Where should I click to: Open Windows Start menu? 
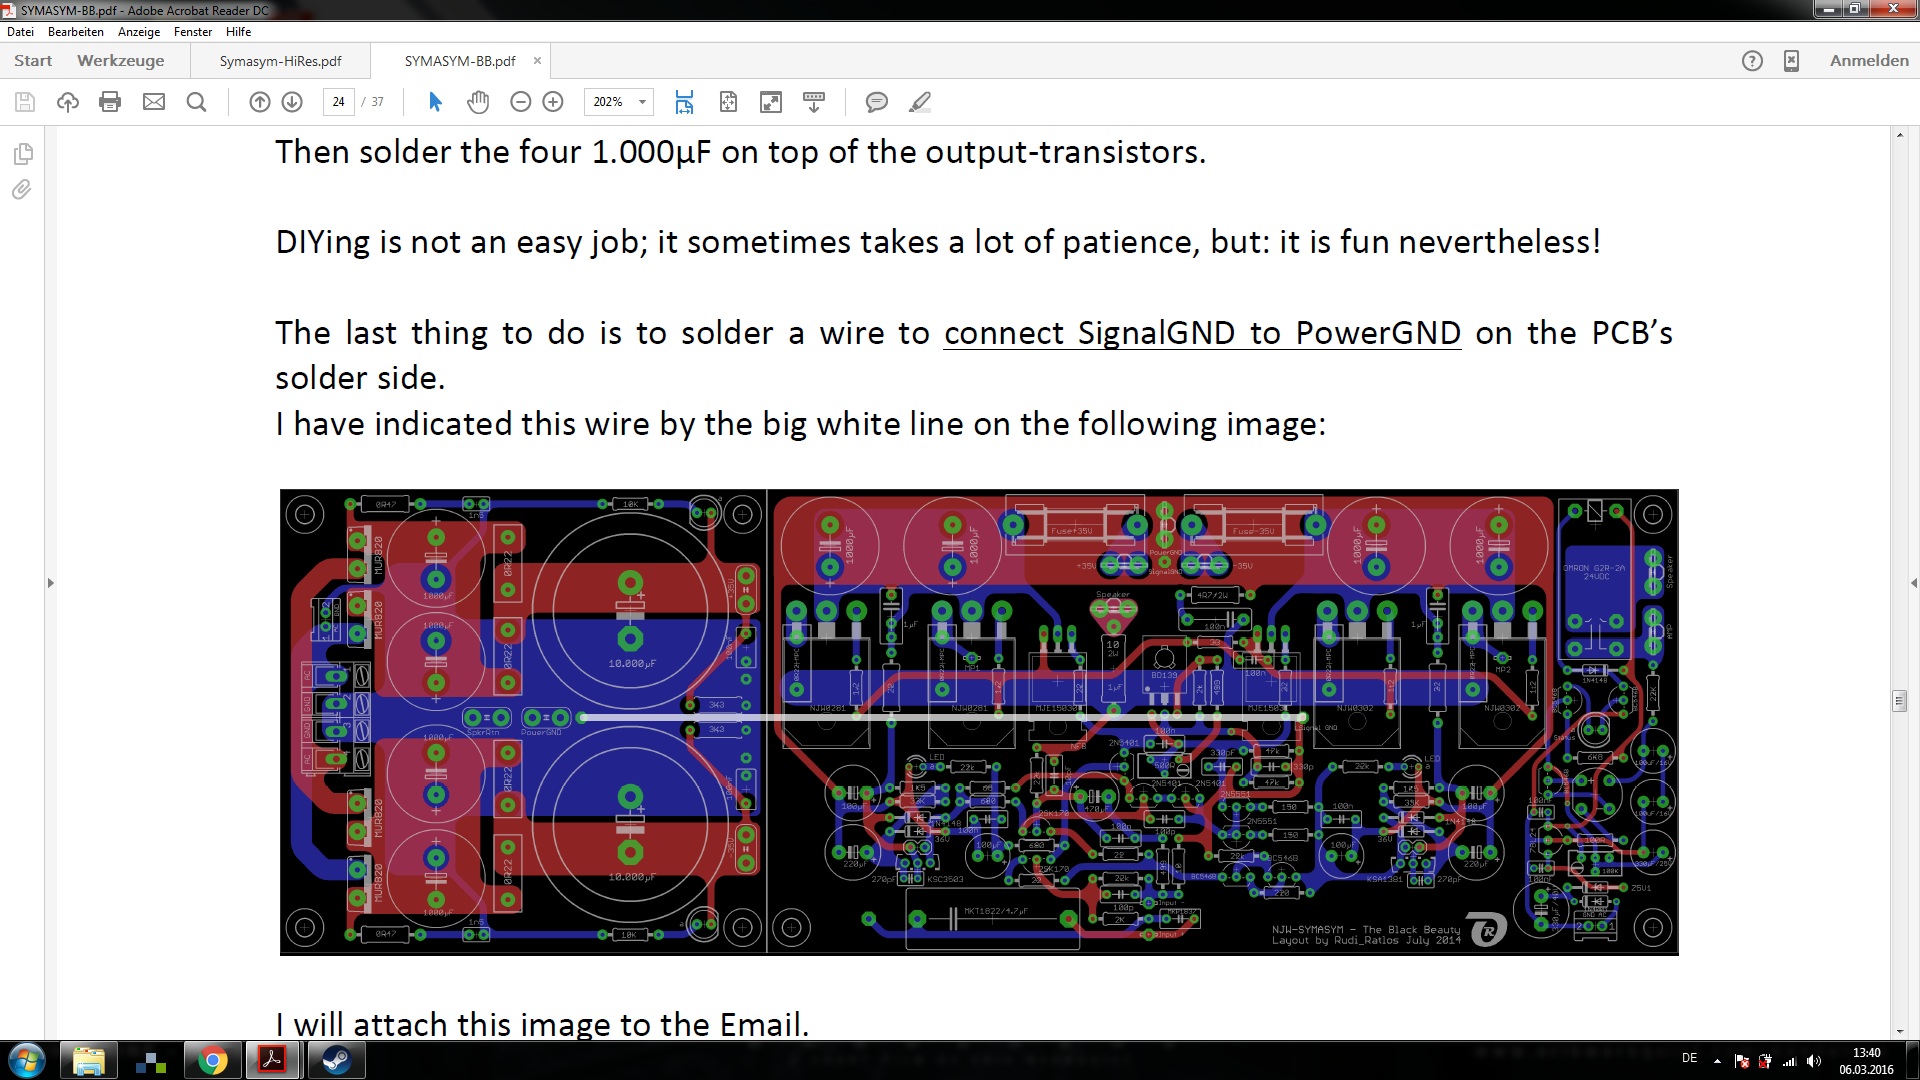pyautogui.click(x=27, y=1060)
